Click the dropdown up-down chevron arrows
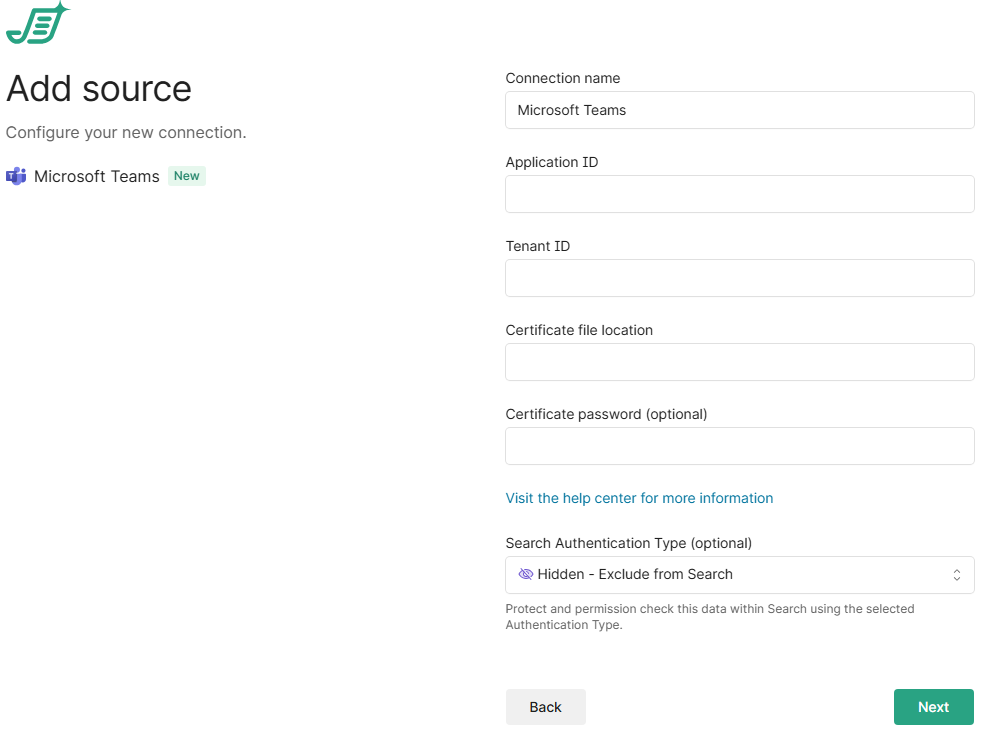 point(956,575)
